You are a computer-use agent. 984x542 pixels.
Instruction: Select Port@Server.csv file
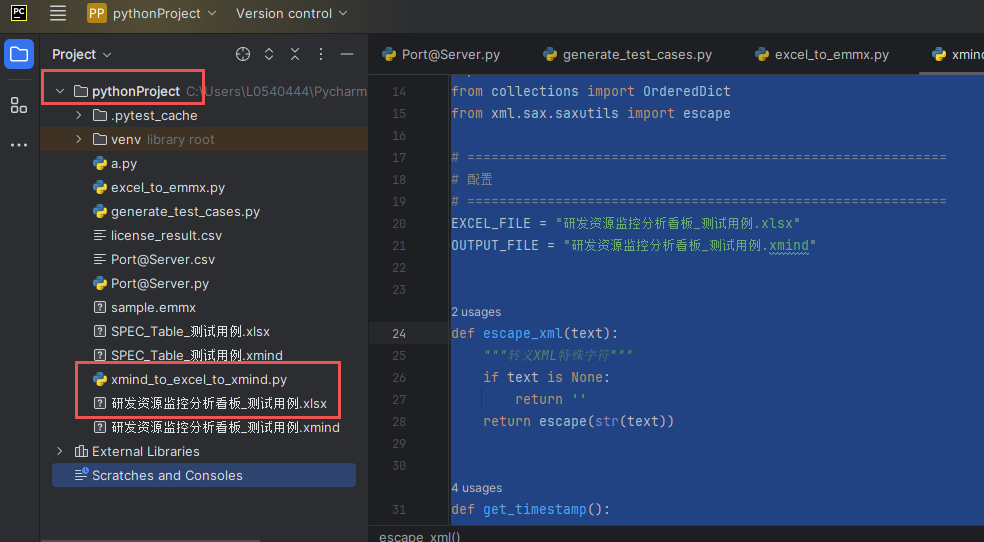[x=163, y=260]
